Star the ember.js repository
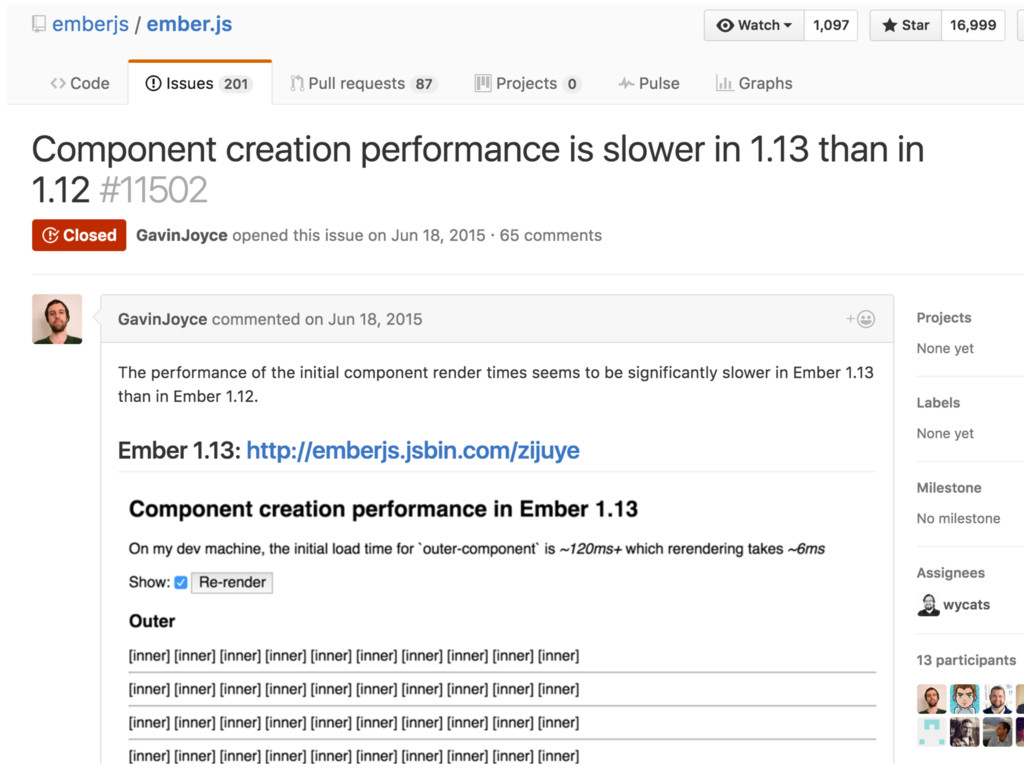This screenshot has width=1024, height=768. pos(905,25)
